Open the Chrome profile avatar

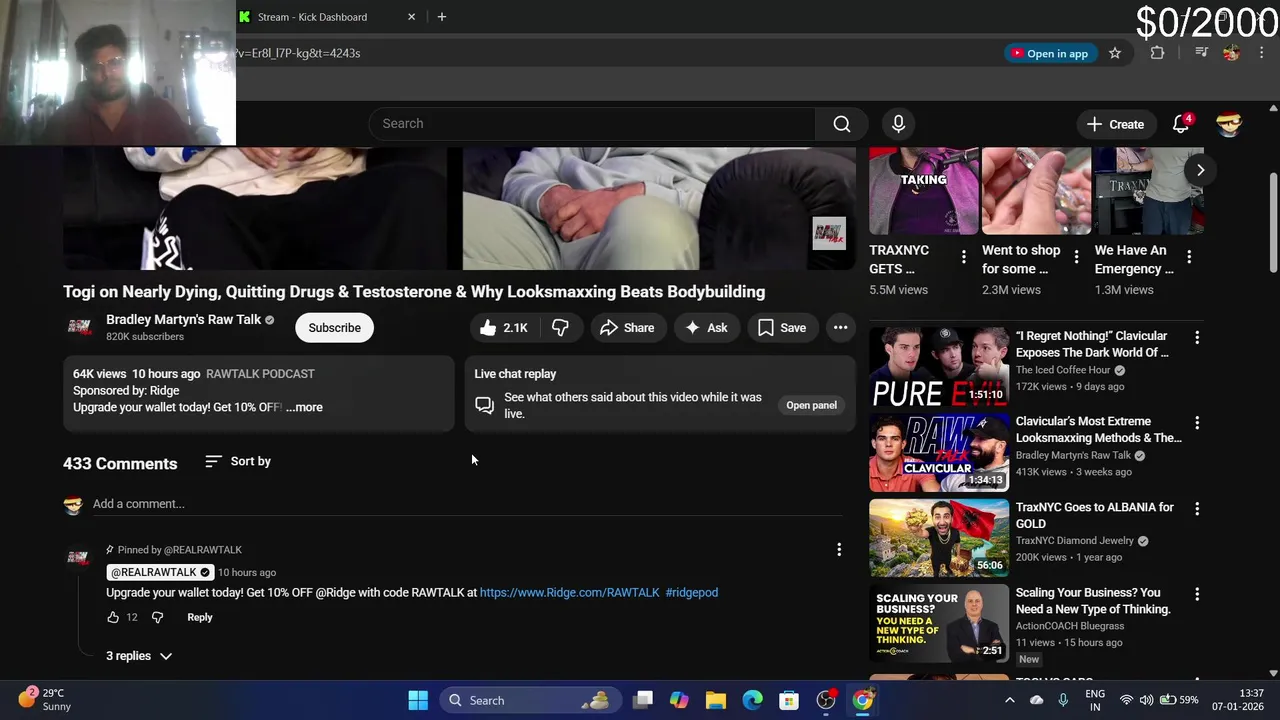click(x=1232, y=53)
